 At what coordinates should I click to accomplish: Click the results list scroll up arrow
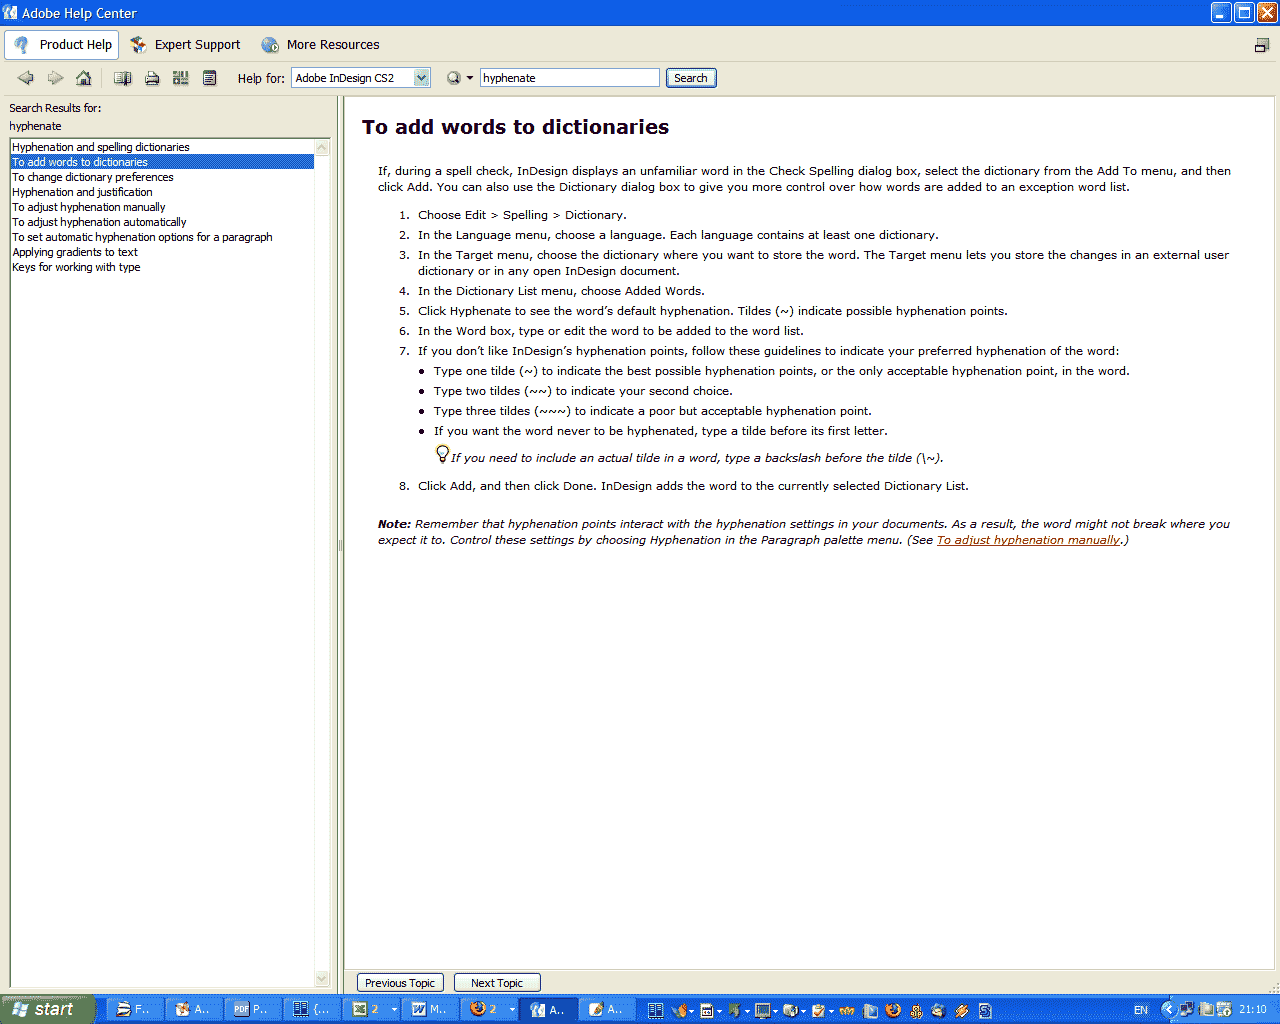322,146
